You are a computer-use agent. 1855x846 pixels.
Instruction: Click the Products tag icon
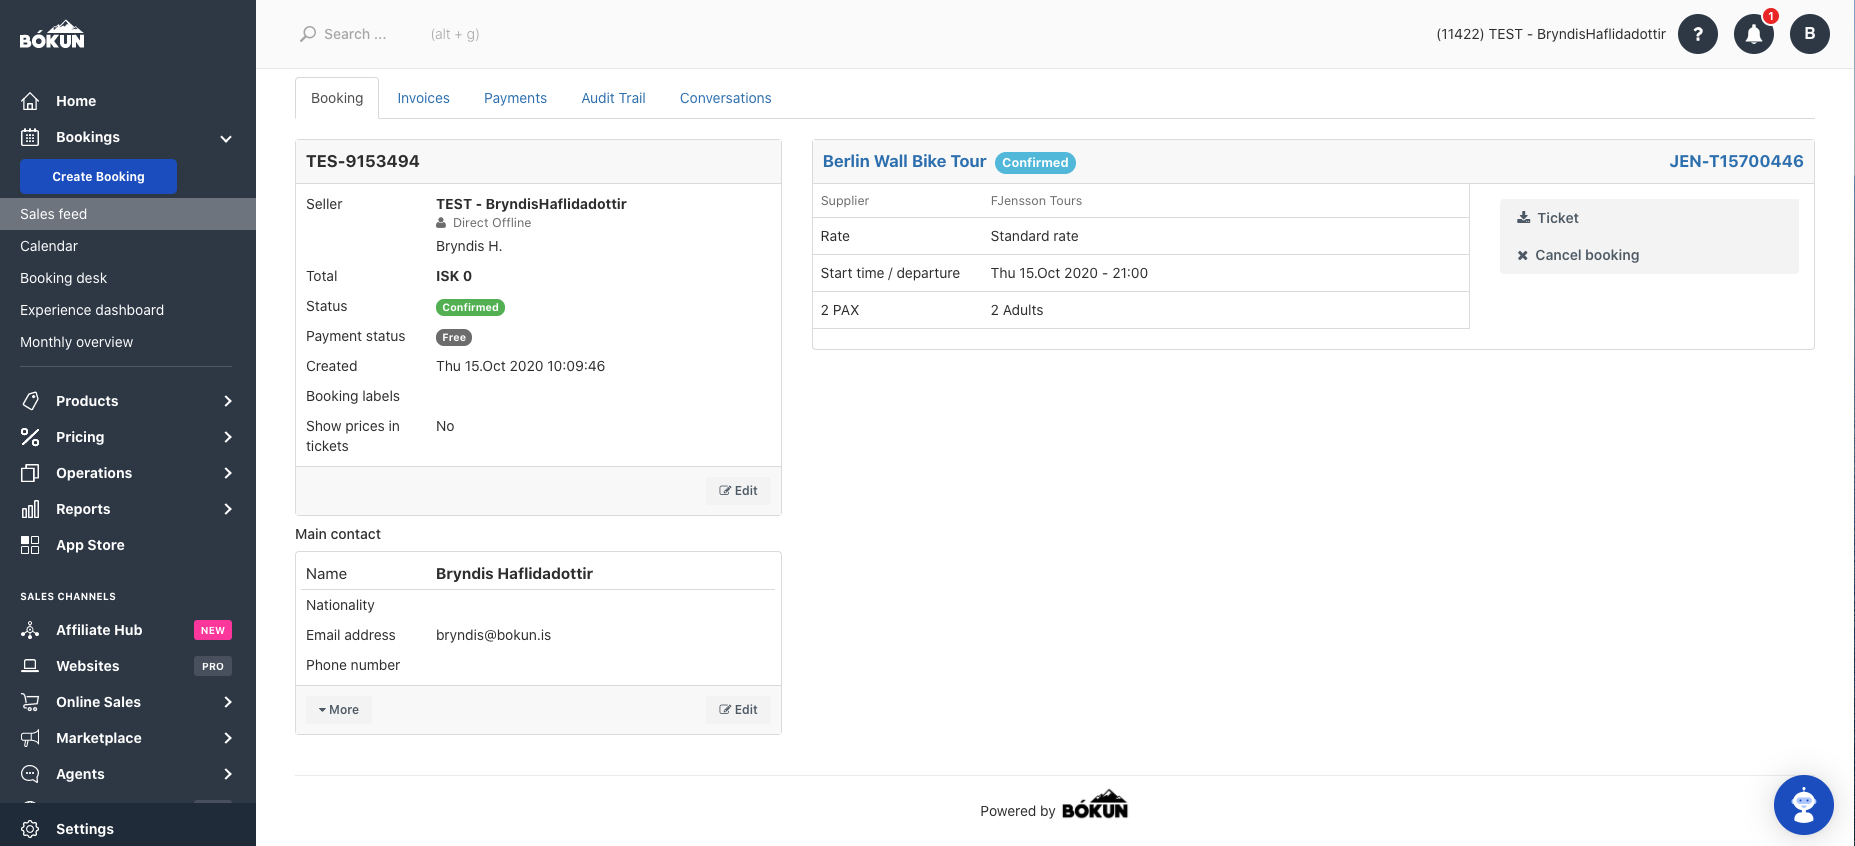(31, 401)
